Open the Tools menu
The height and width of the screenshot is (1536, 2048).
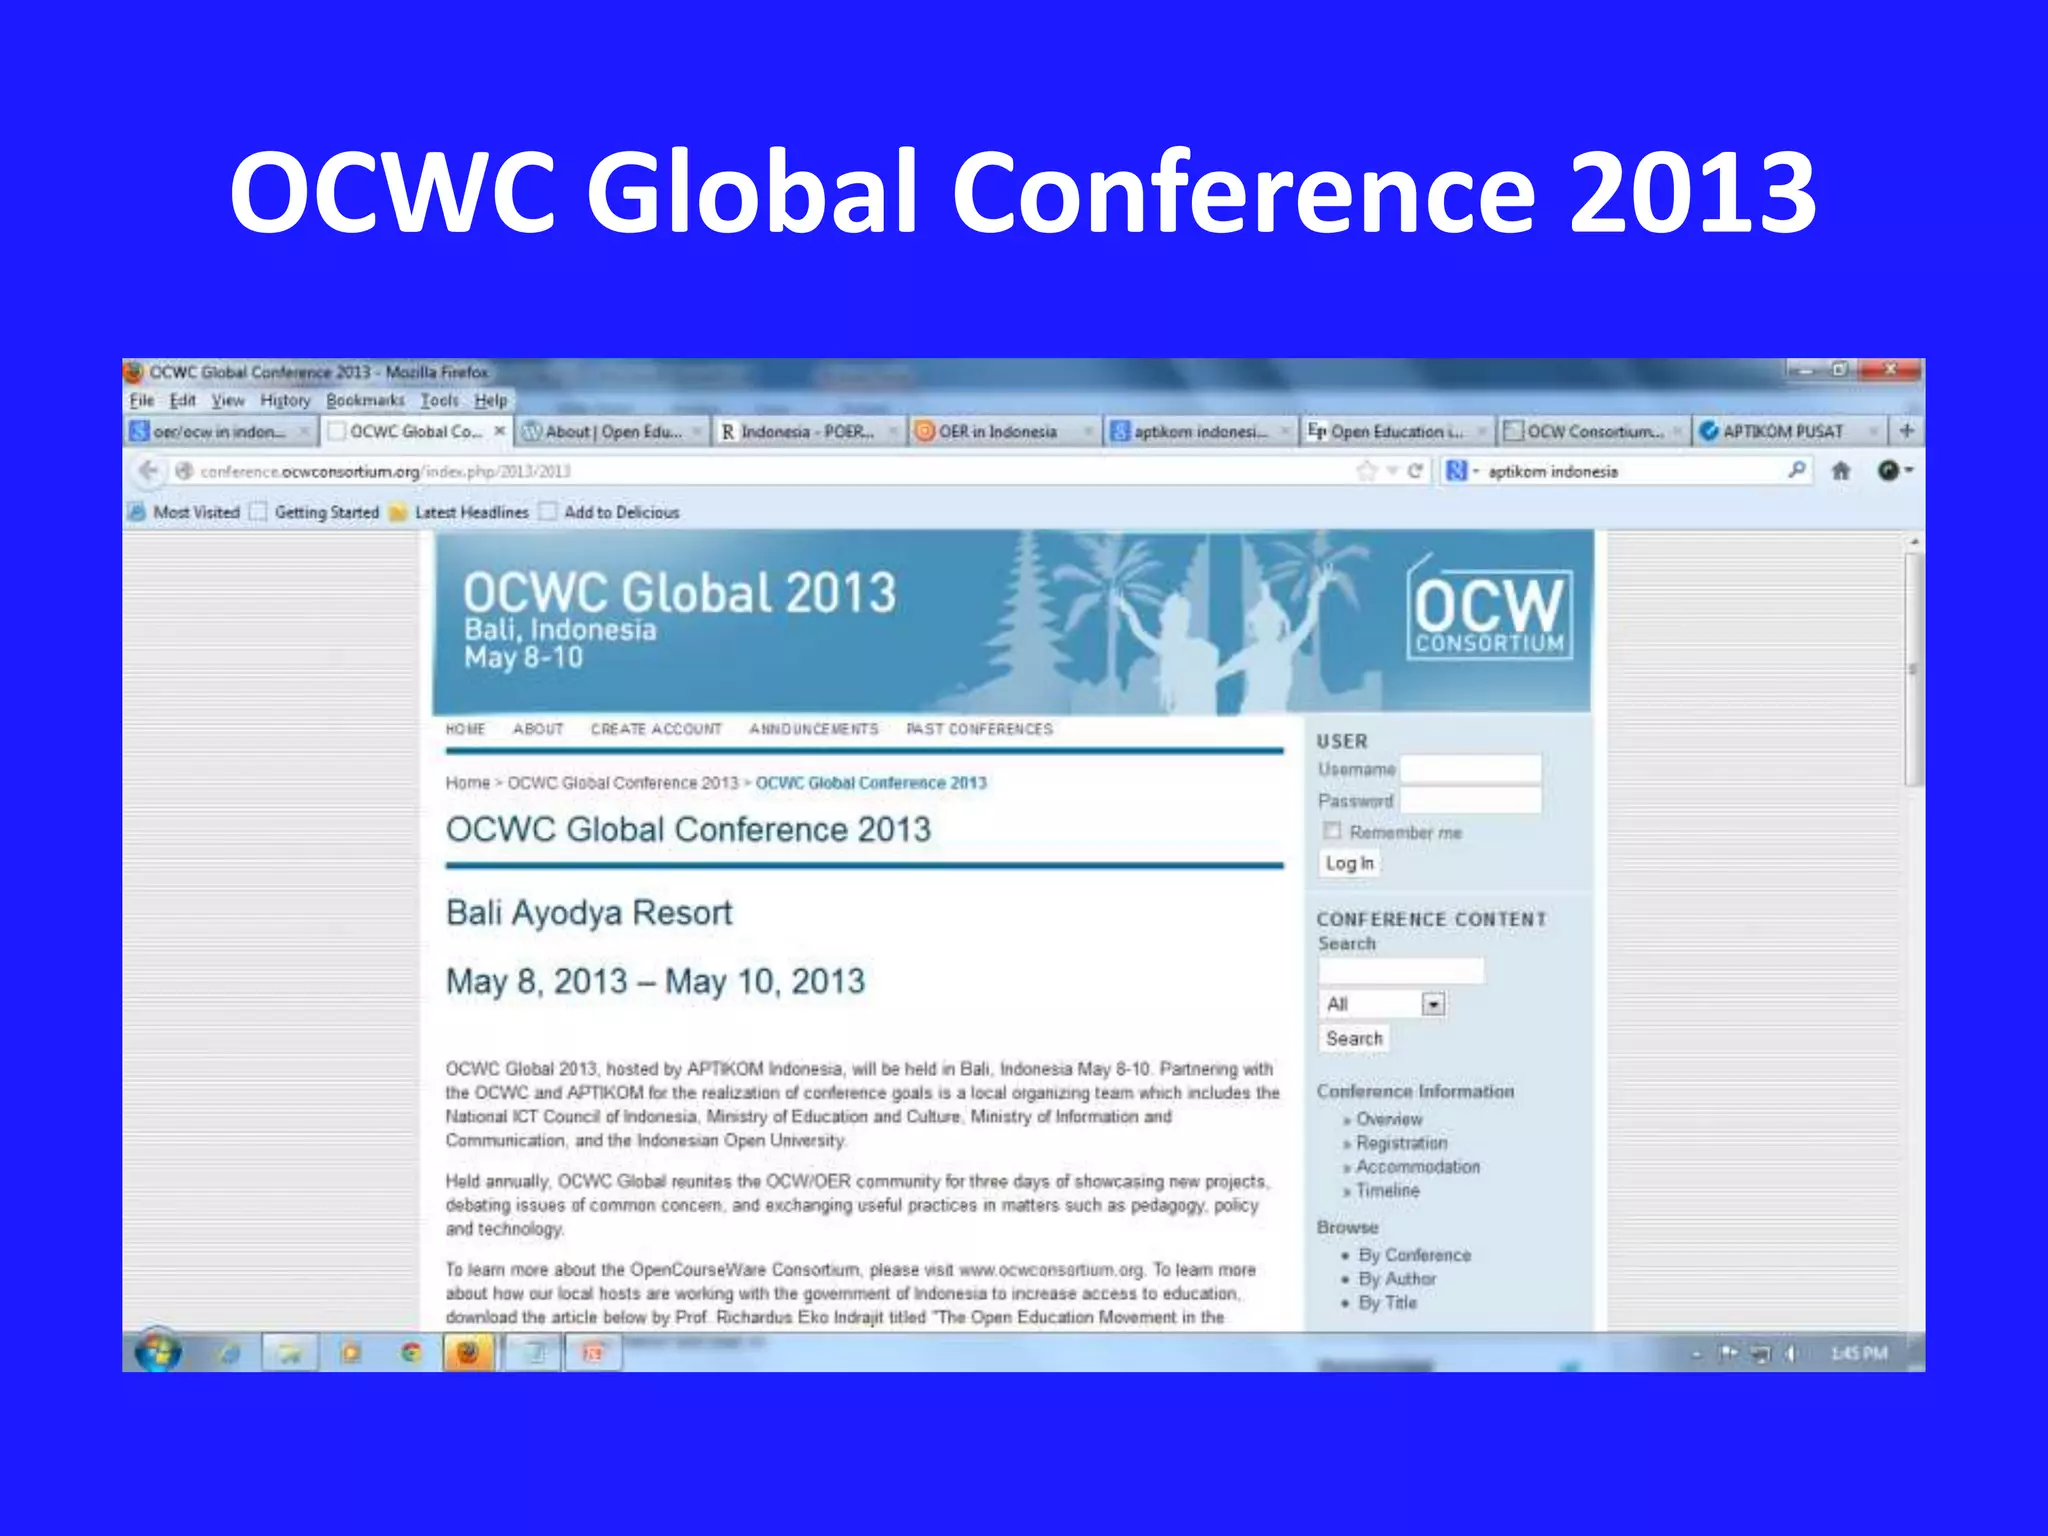439,401
